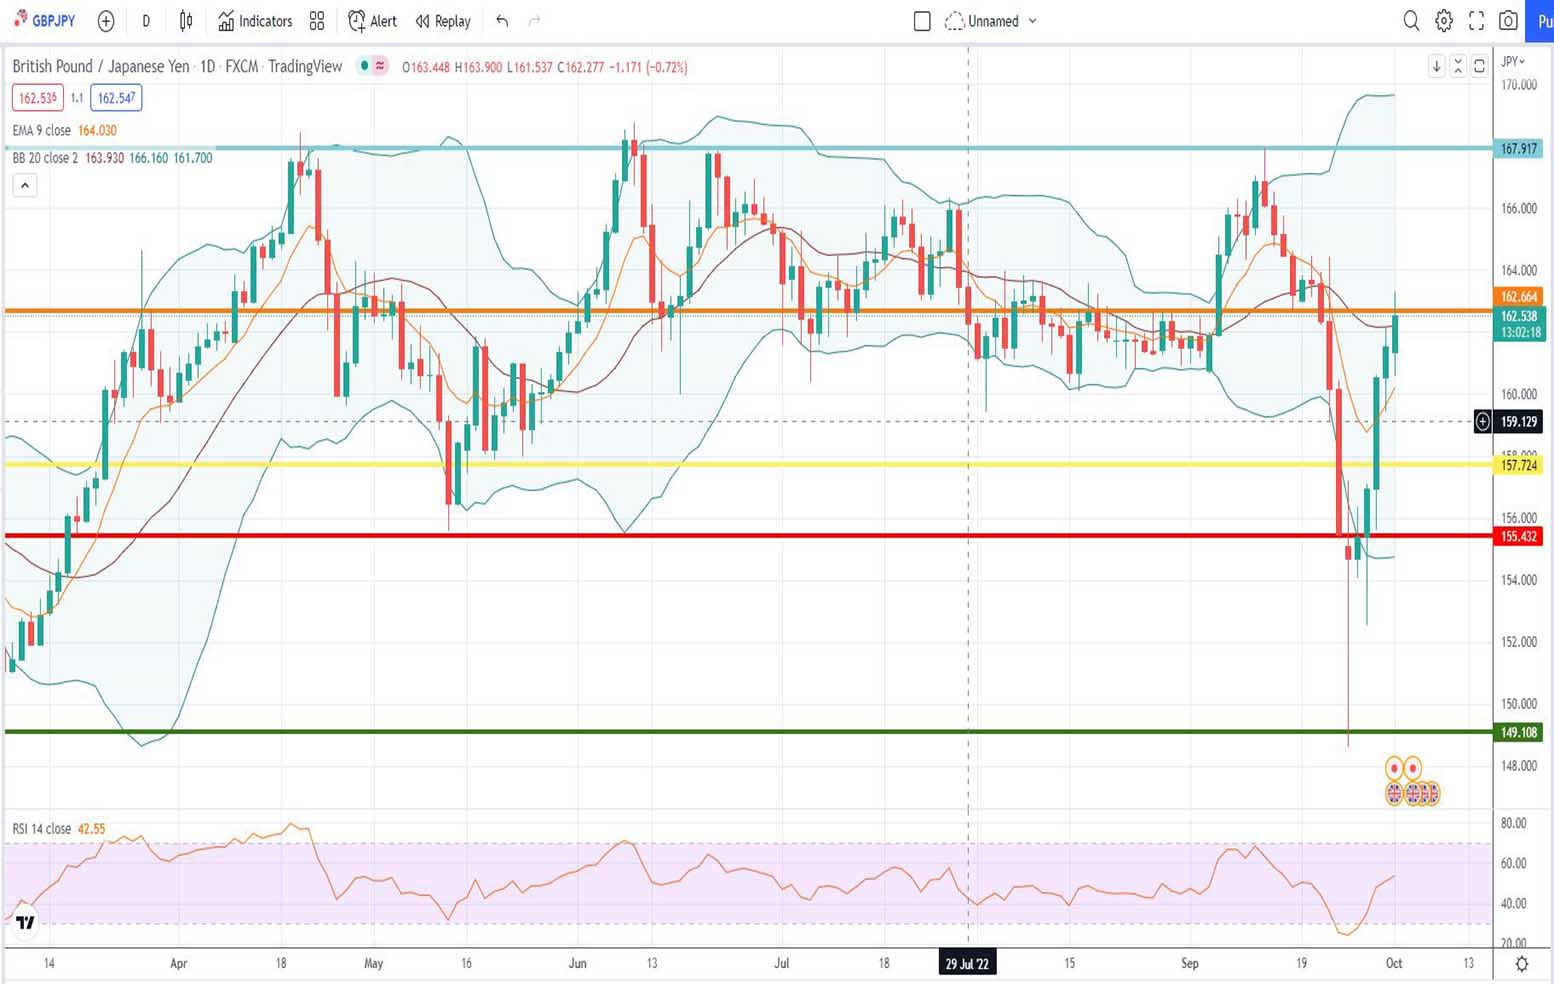
Task: Open the quick search magnifier icon
Action: (1411, 21)
